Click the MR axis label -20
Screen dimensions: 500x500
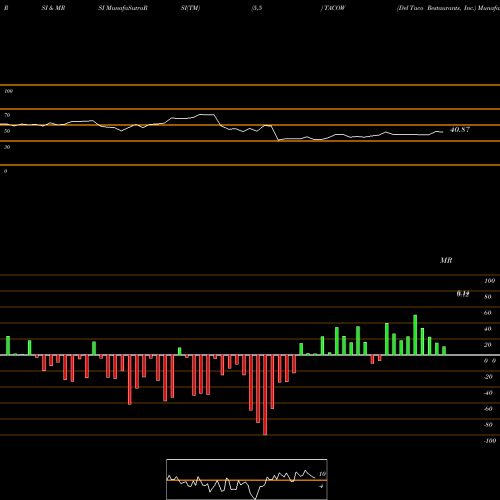coord(488,377)
